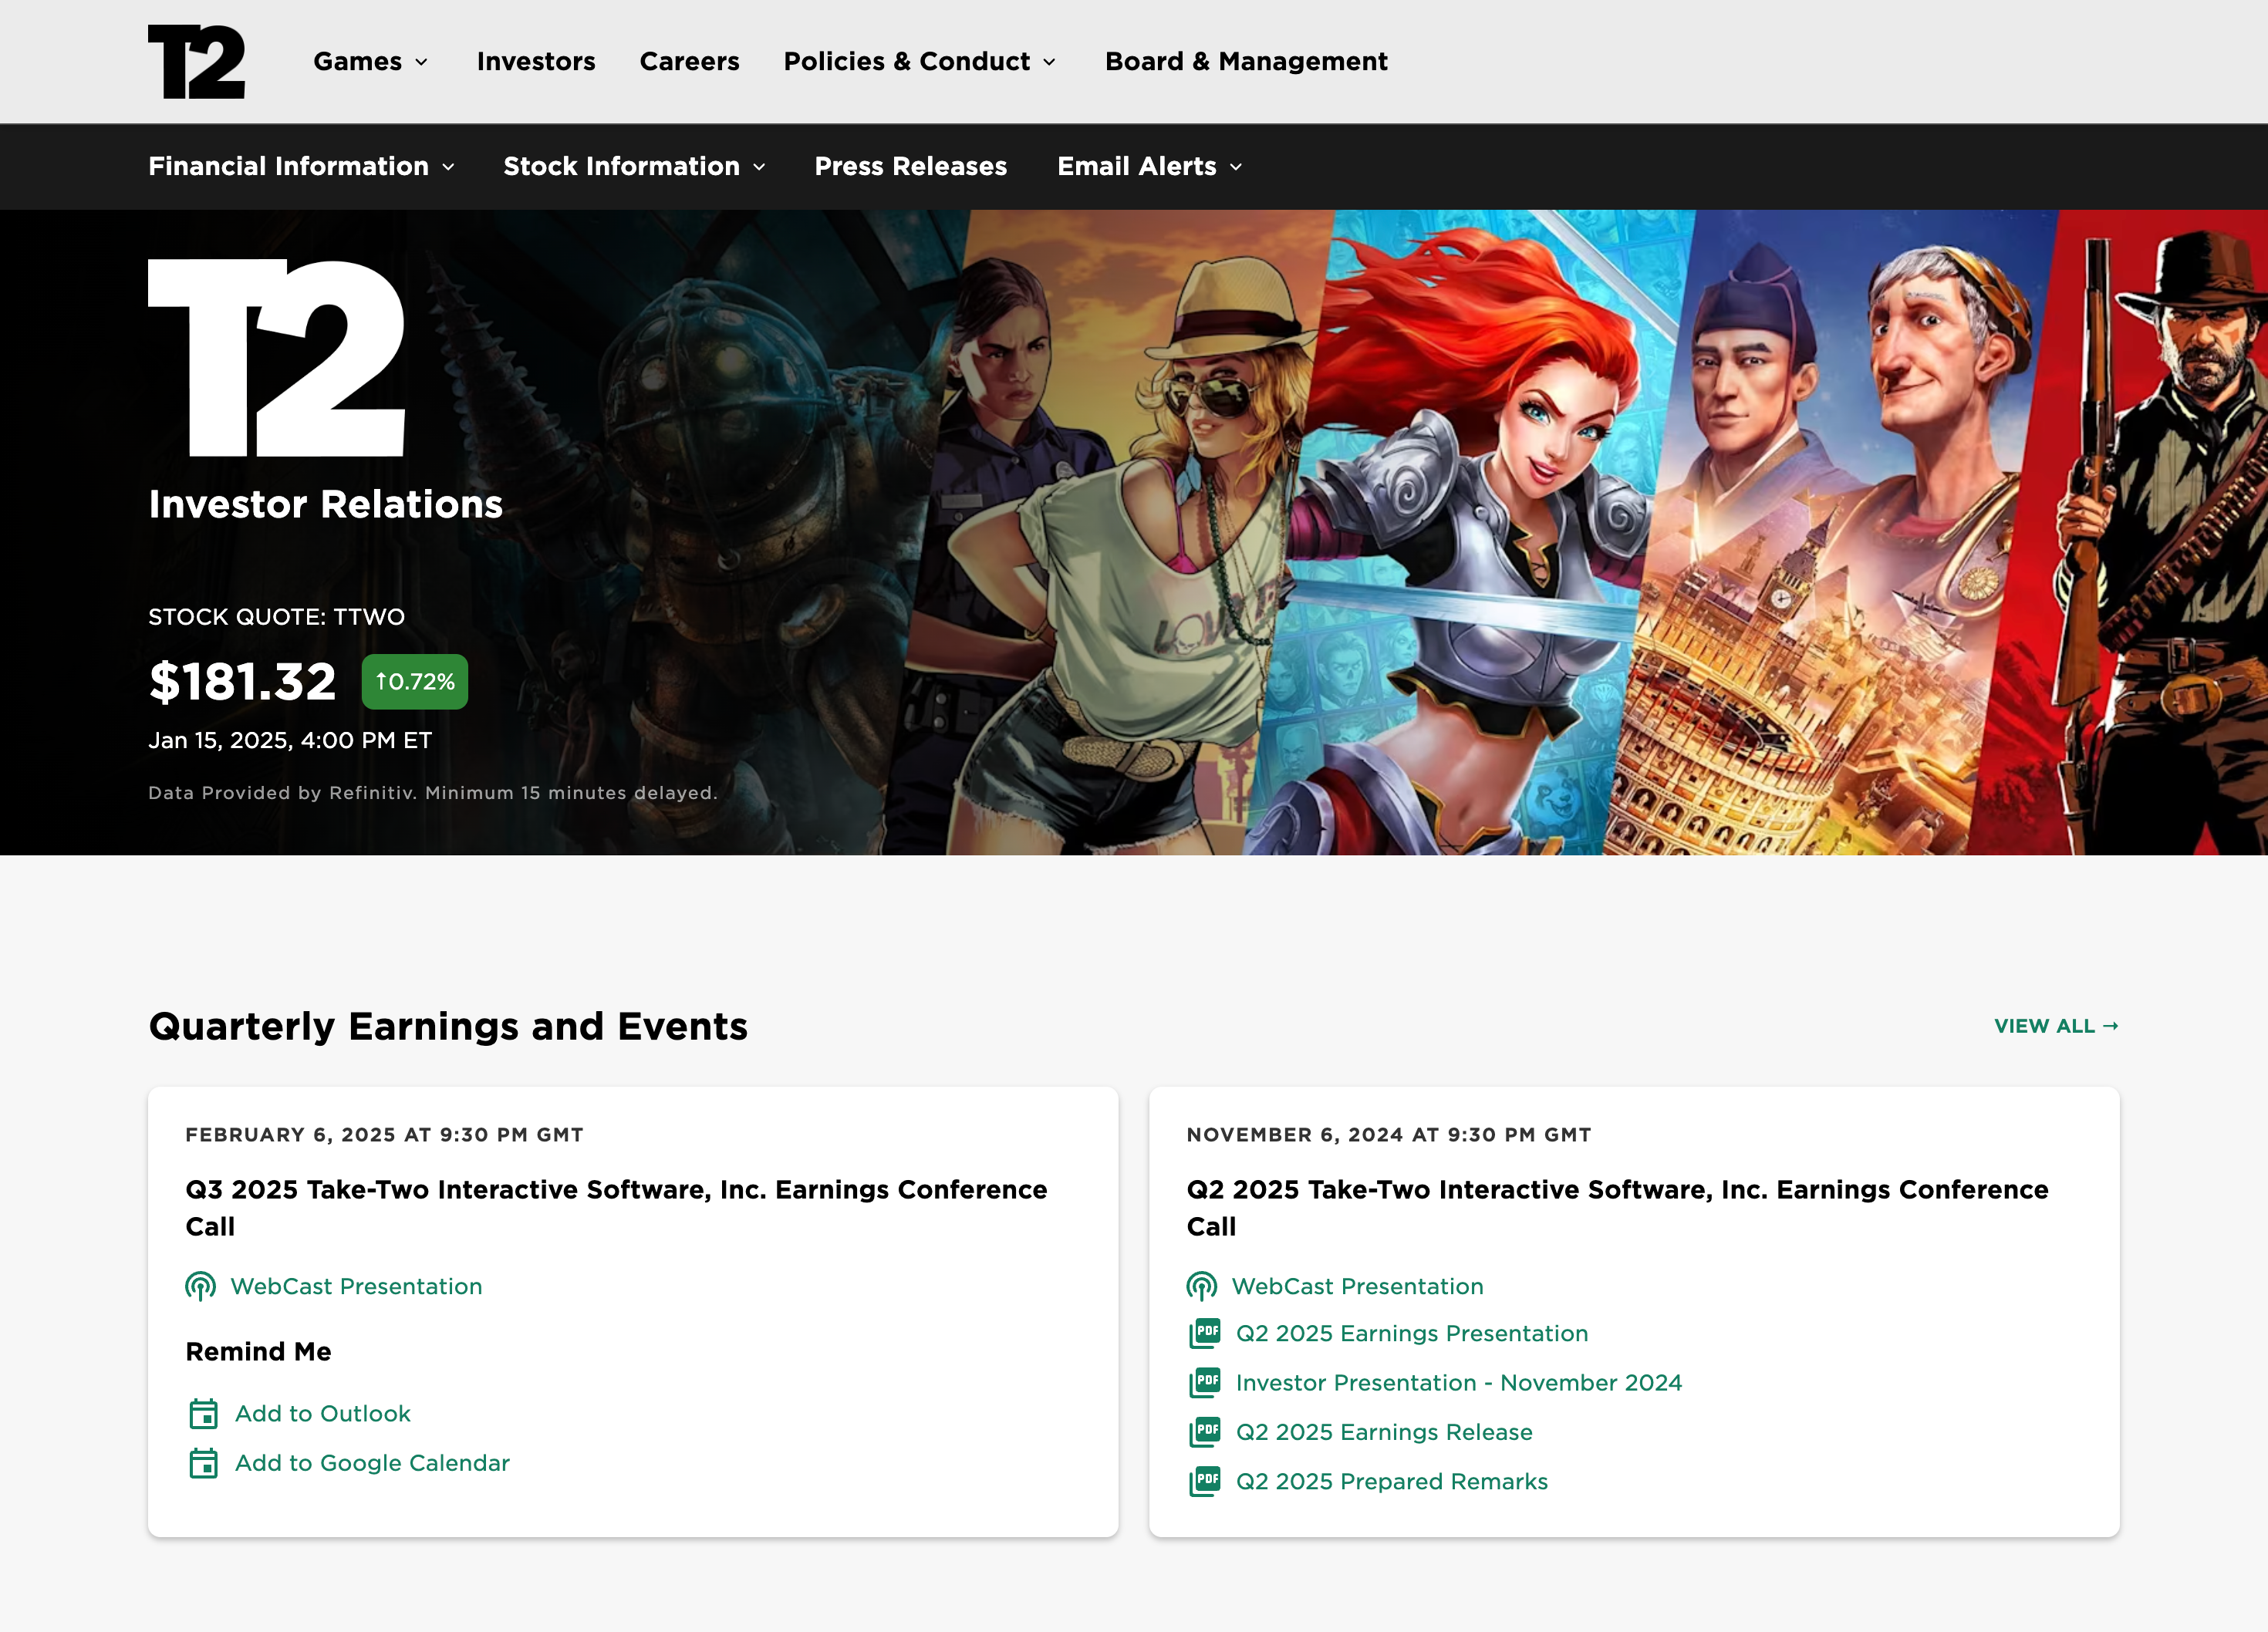Click the T2 logo in header
This screenshot has height=1632, width=2268.
[196, 62]
